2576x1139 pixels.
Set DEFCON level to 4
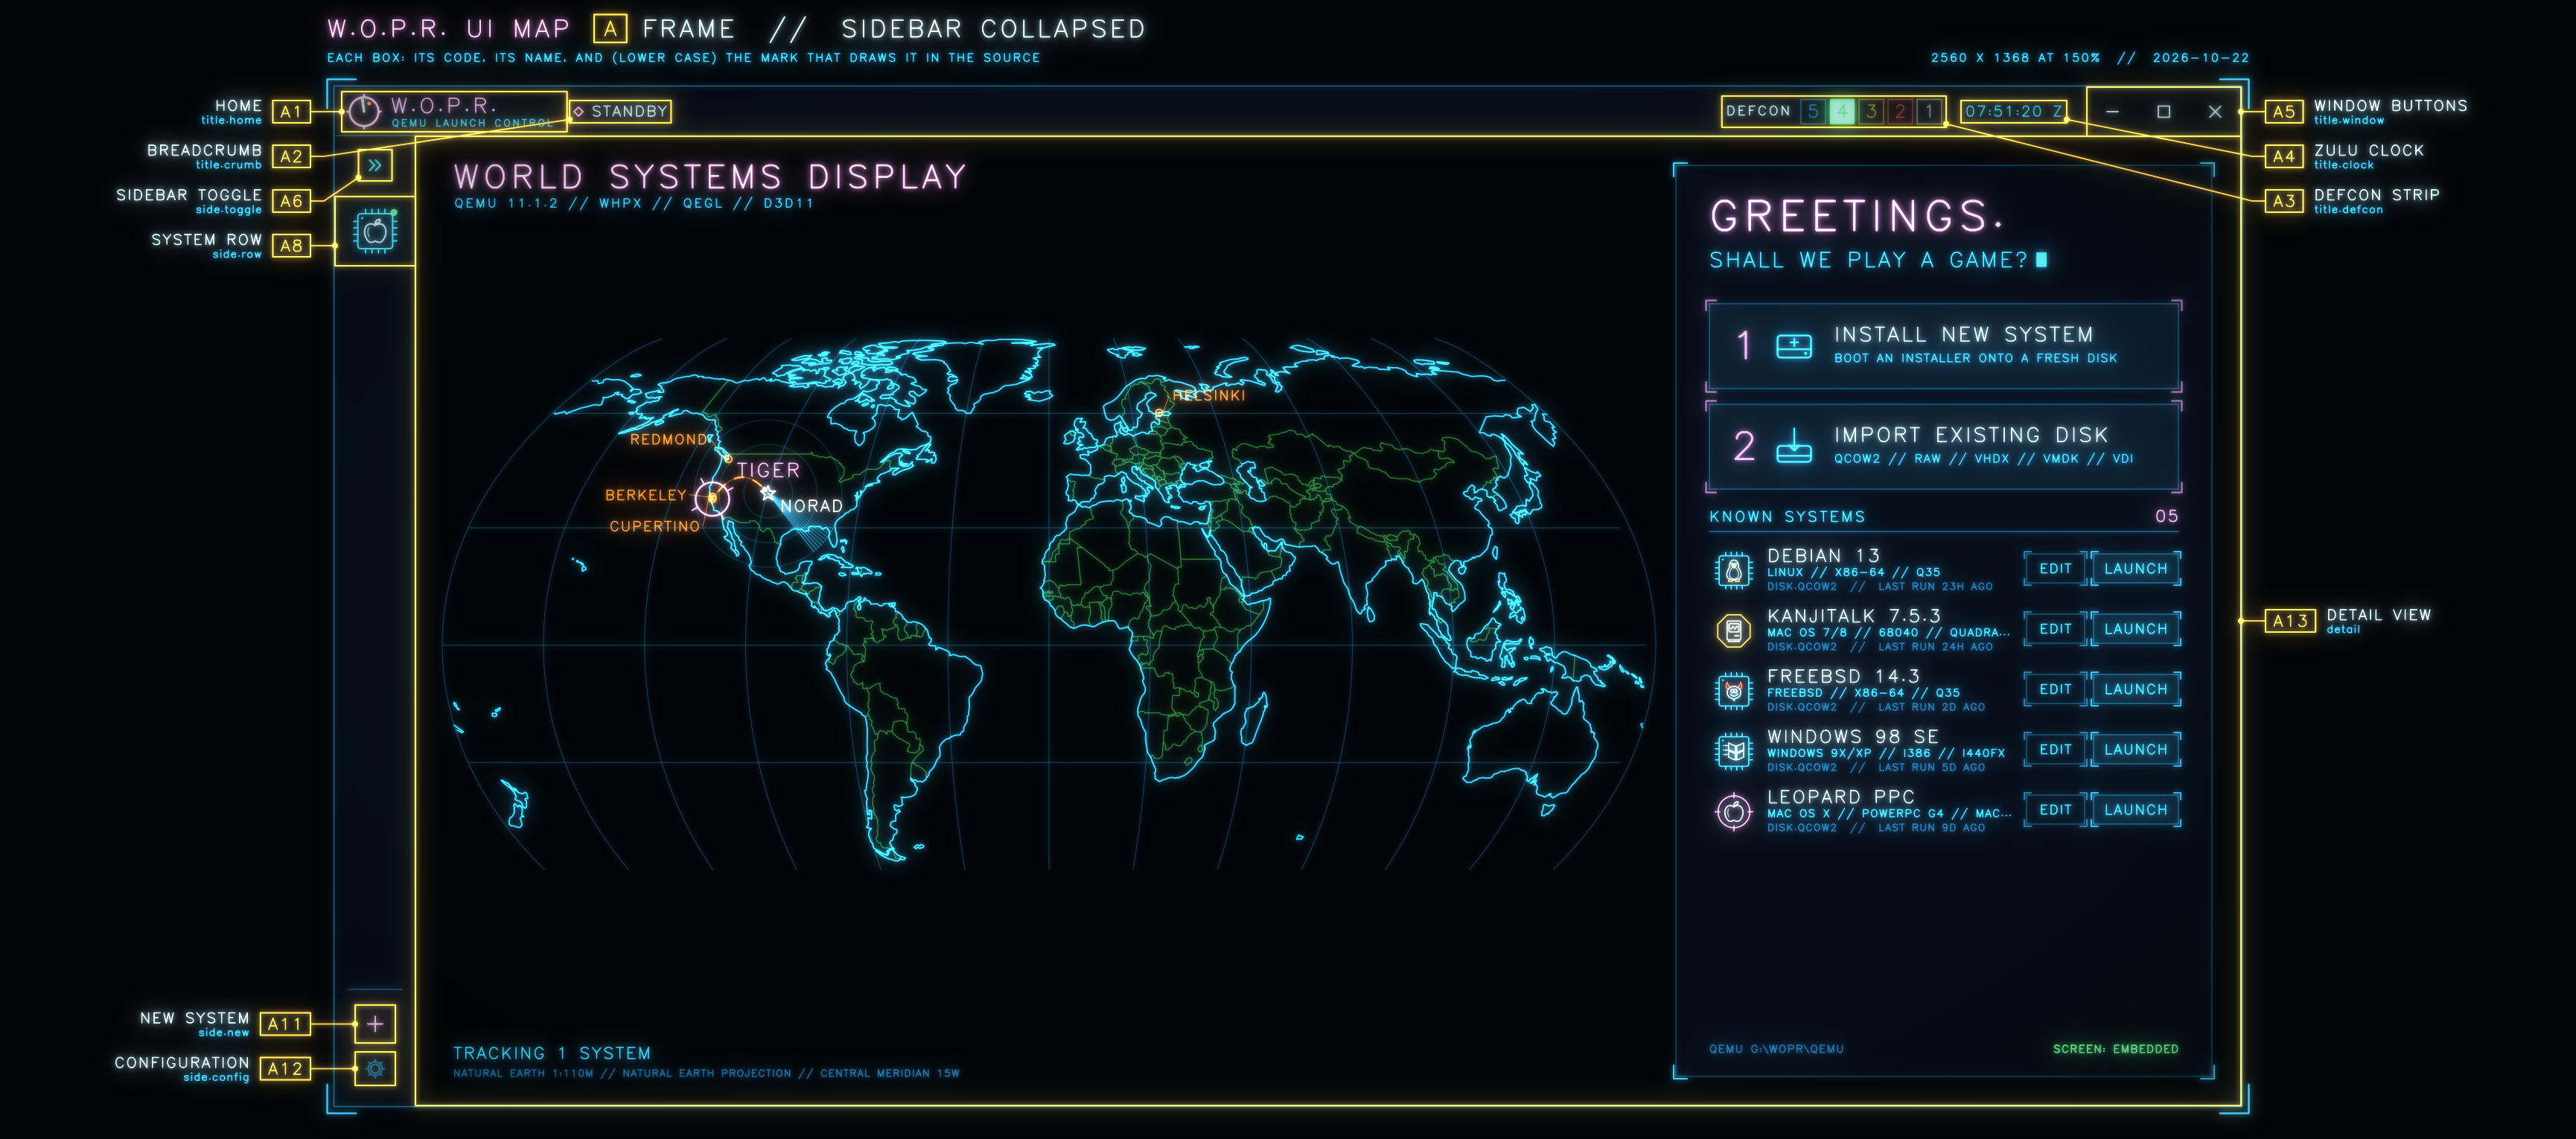[1842, 111]
